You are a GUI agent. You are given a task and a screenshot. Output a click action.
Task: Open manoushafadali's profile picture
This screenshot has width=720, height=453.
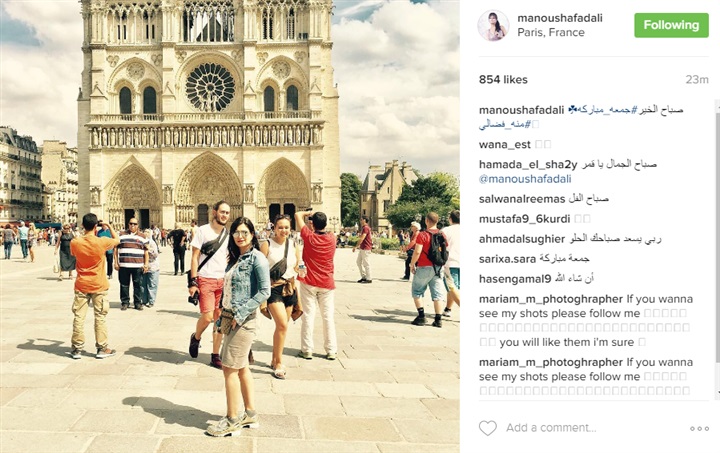click(493, 25)
